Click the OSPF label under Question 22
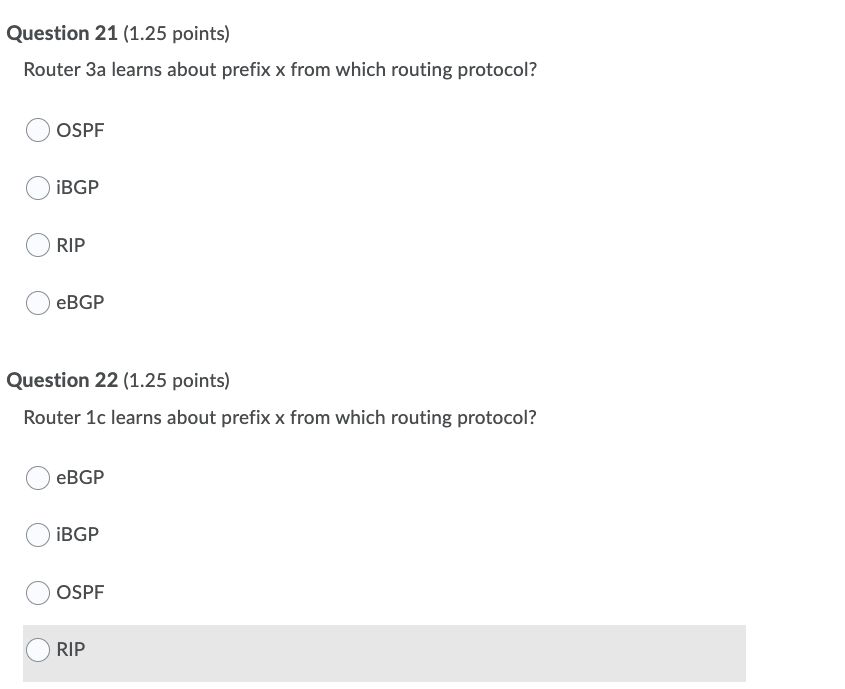The width and height of the screenshot is (845, 689). 79,592
